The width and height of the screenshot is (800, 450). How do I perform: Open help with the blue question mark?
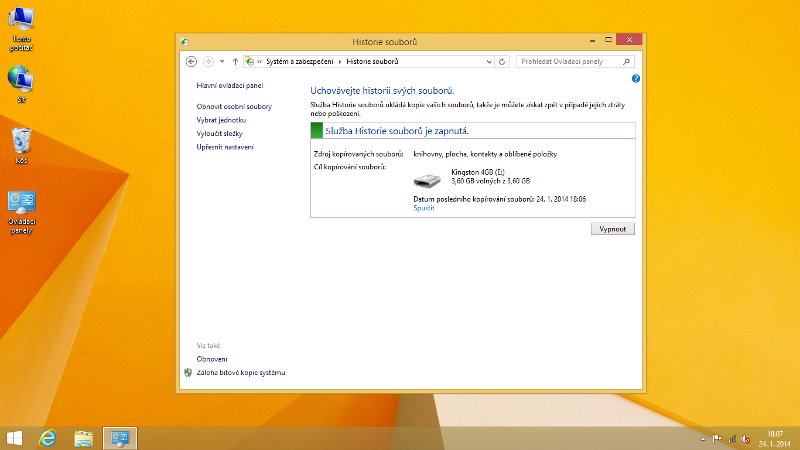tap(636, 78)
